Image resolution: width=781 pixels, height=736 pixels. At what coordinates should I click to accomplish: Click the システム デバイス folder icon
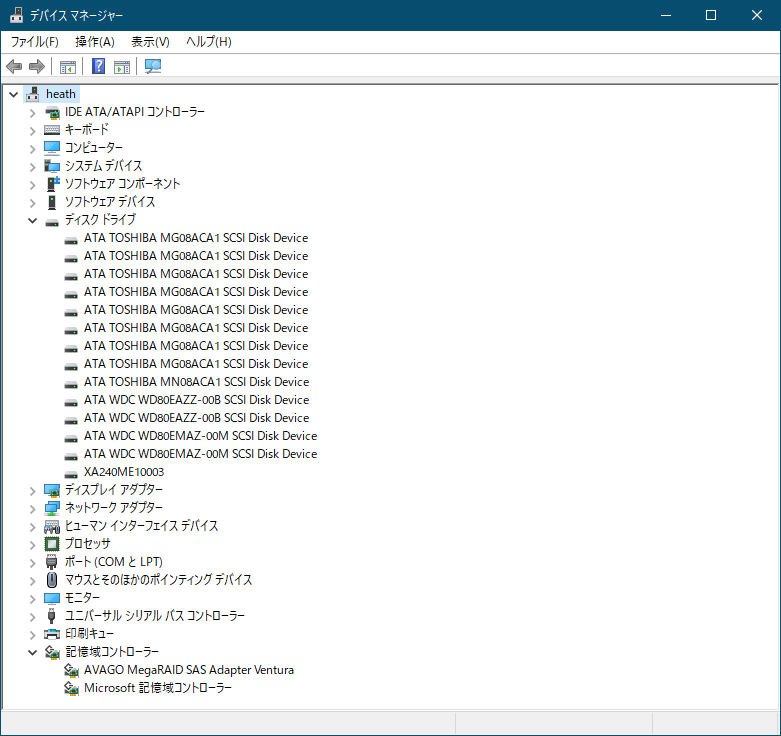[52, 166]
